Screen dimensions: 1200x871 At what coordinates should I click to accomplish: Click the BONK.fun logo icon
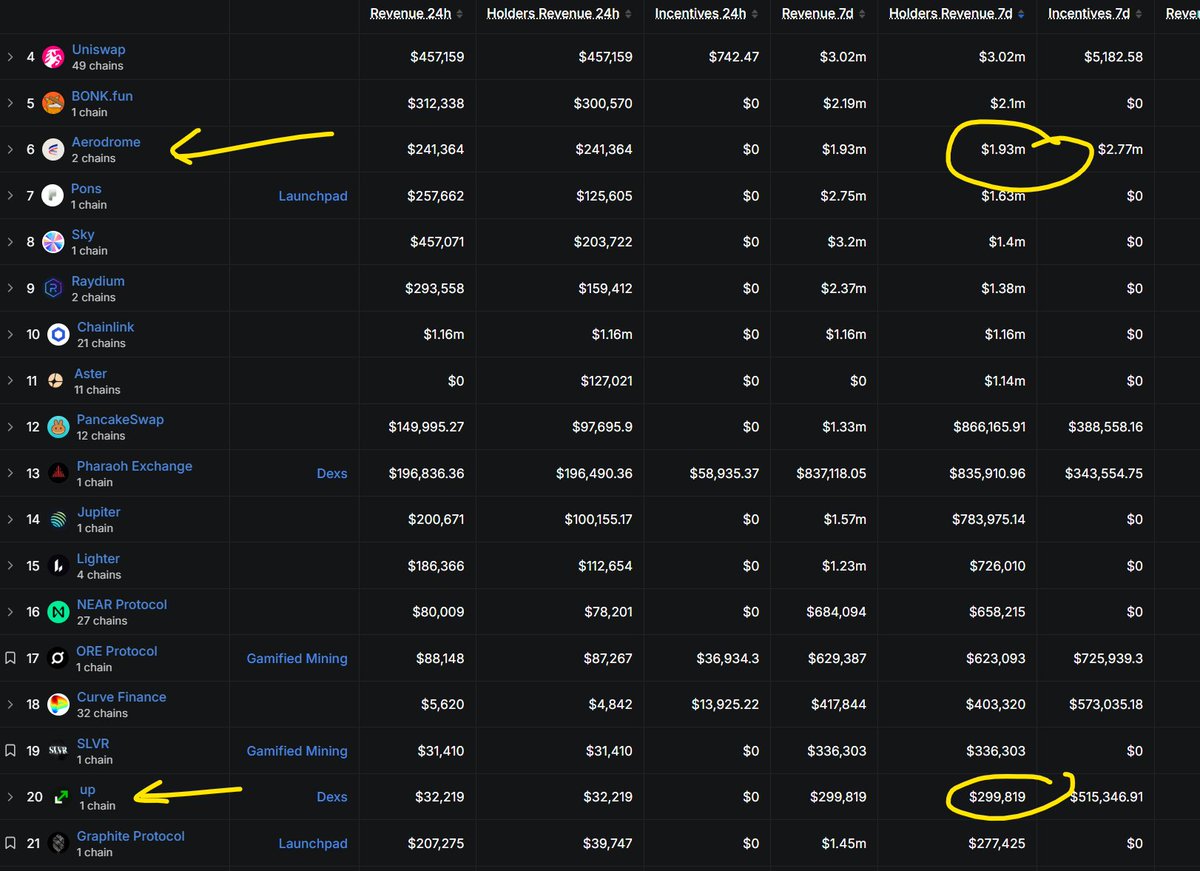click(x=54, y=104)
